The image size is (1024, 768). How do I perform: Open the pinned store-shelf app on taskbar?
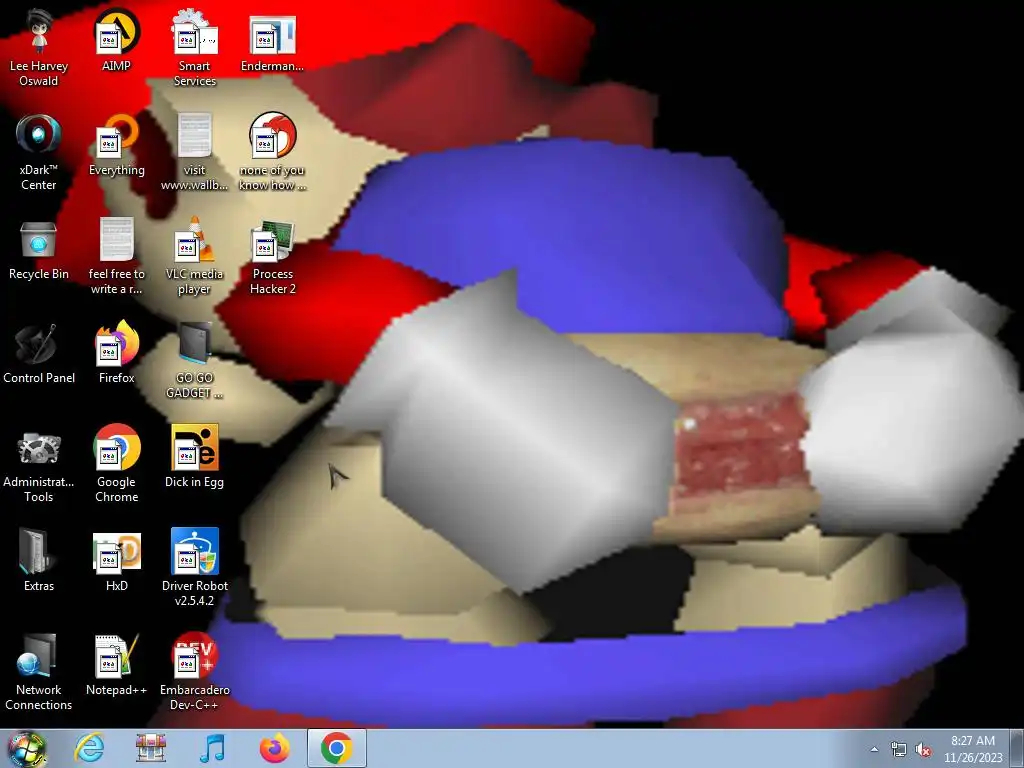pyautogui.click(x=151, y=748)
